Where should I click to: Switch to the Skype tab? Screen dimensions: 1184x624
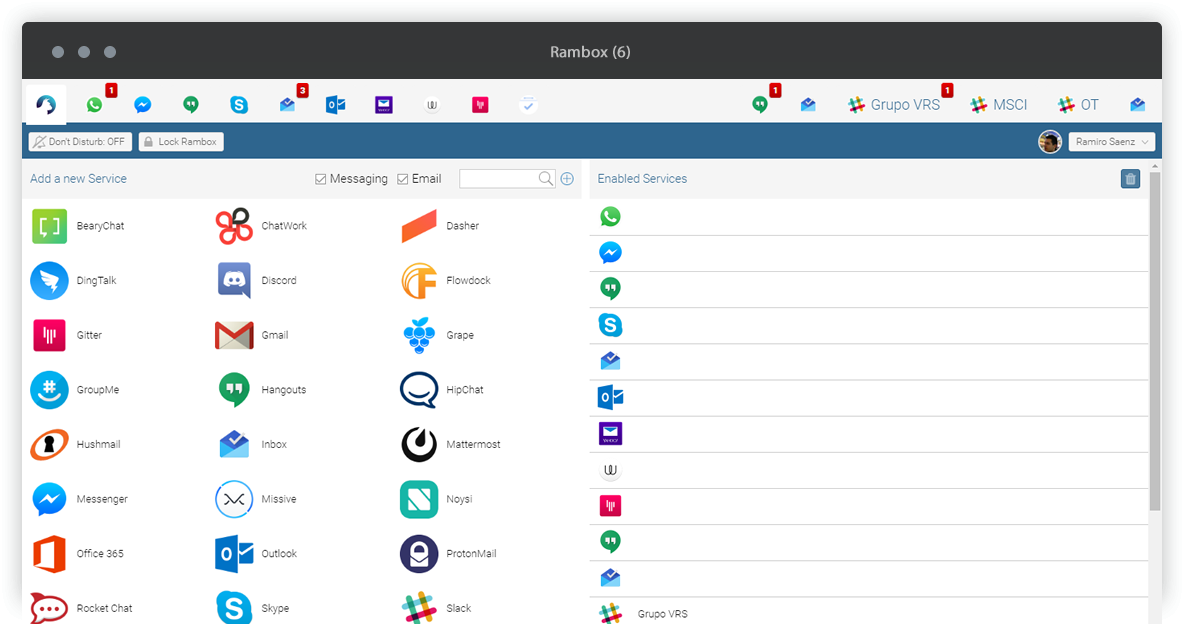(239, 105)
